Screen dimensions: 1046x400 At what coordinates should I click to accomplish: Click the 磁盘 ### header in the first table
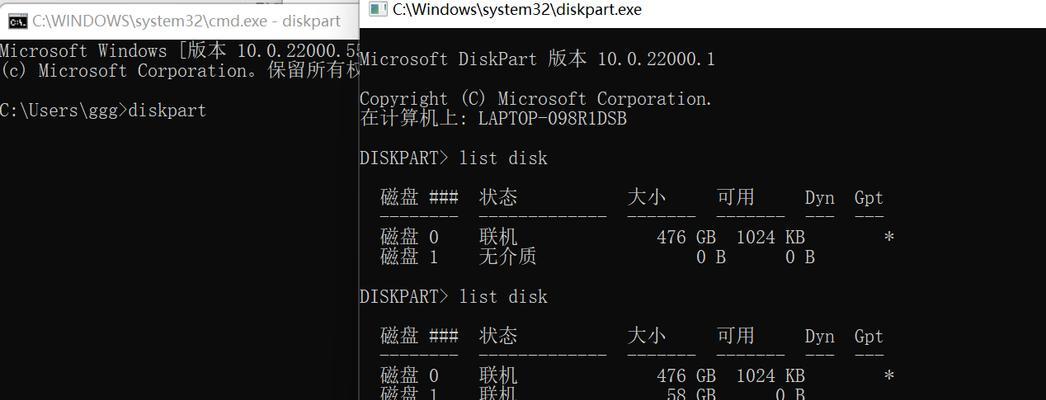pos(419,198)
